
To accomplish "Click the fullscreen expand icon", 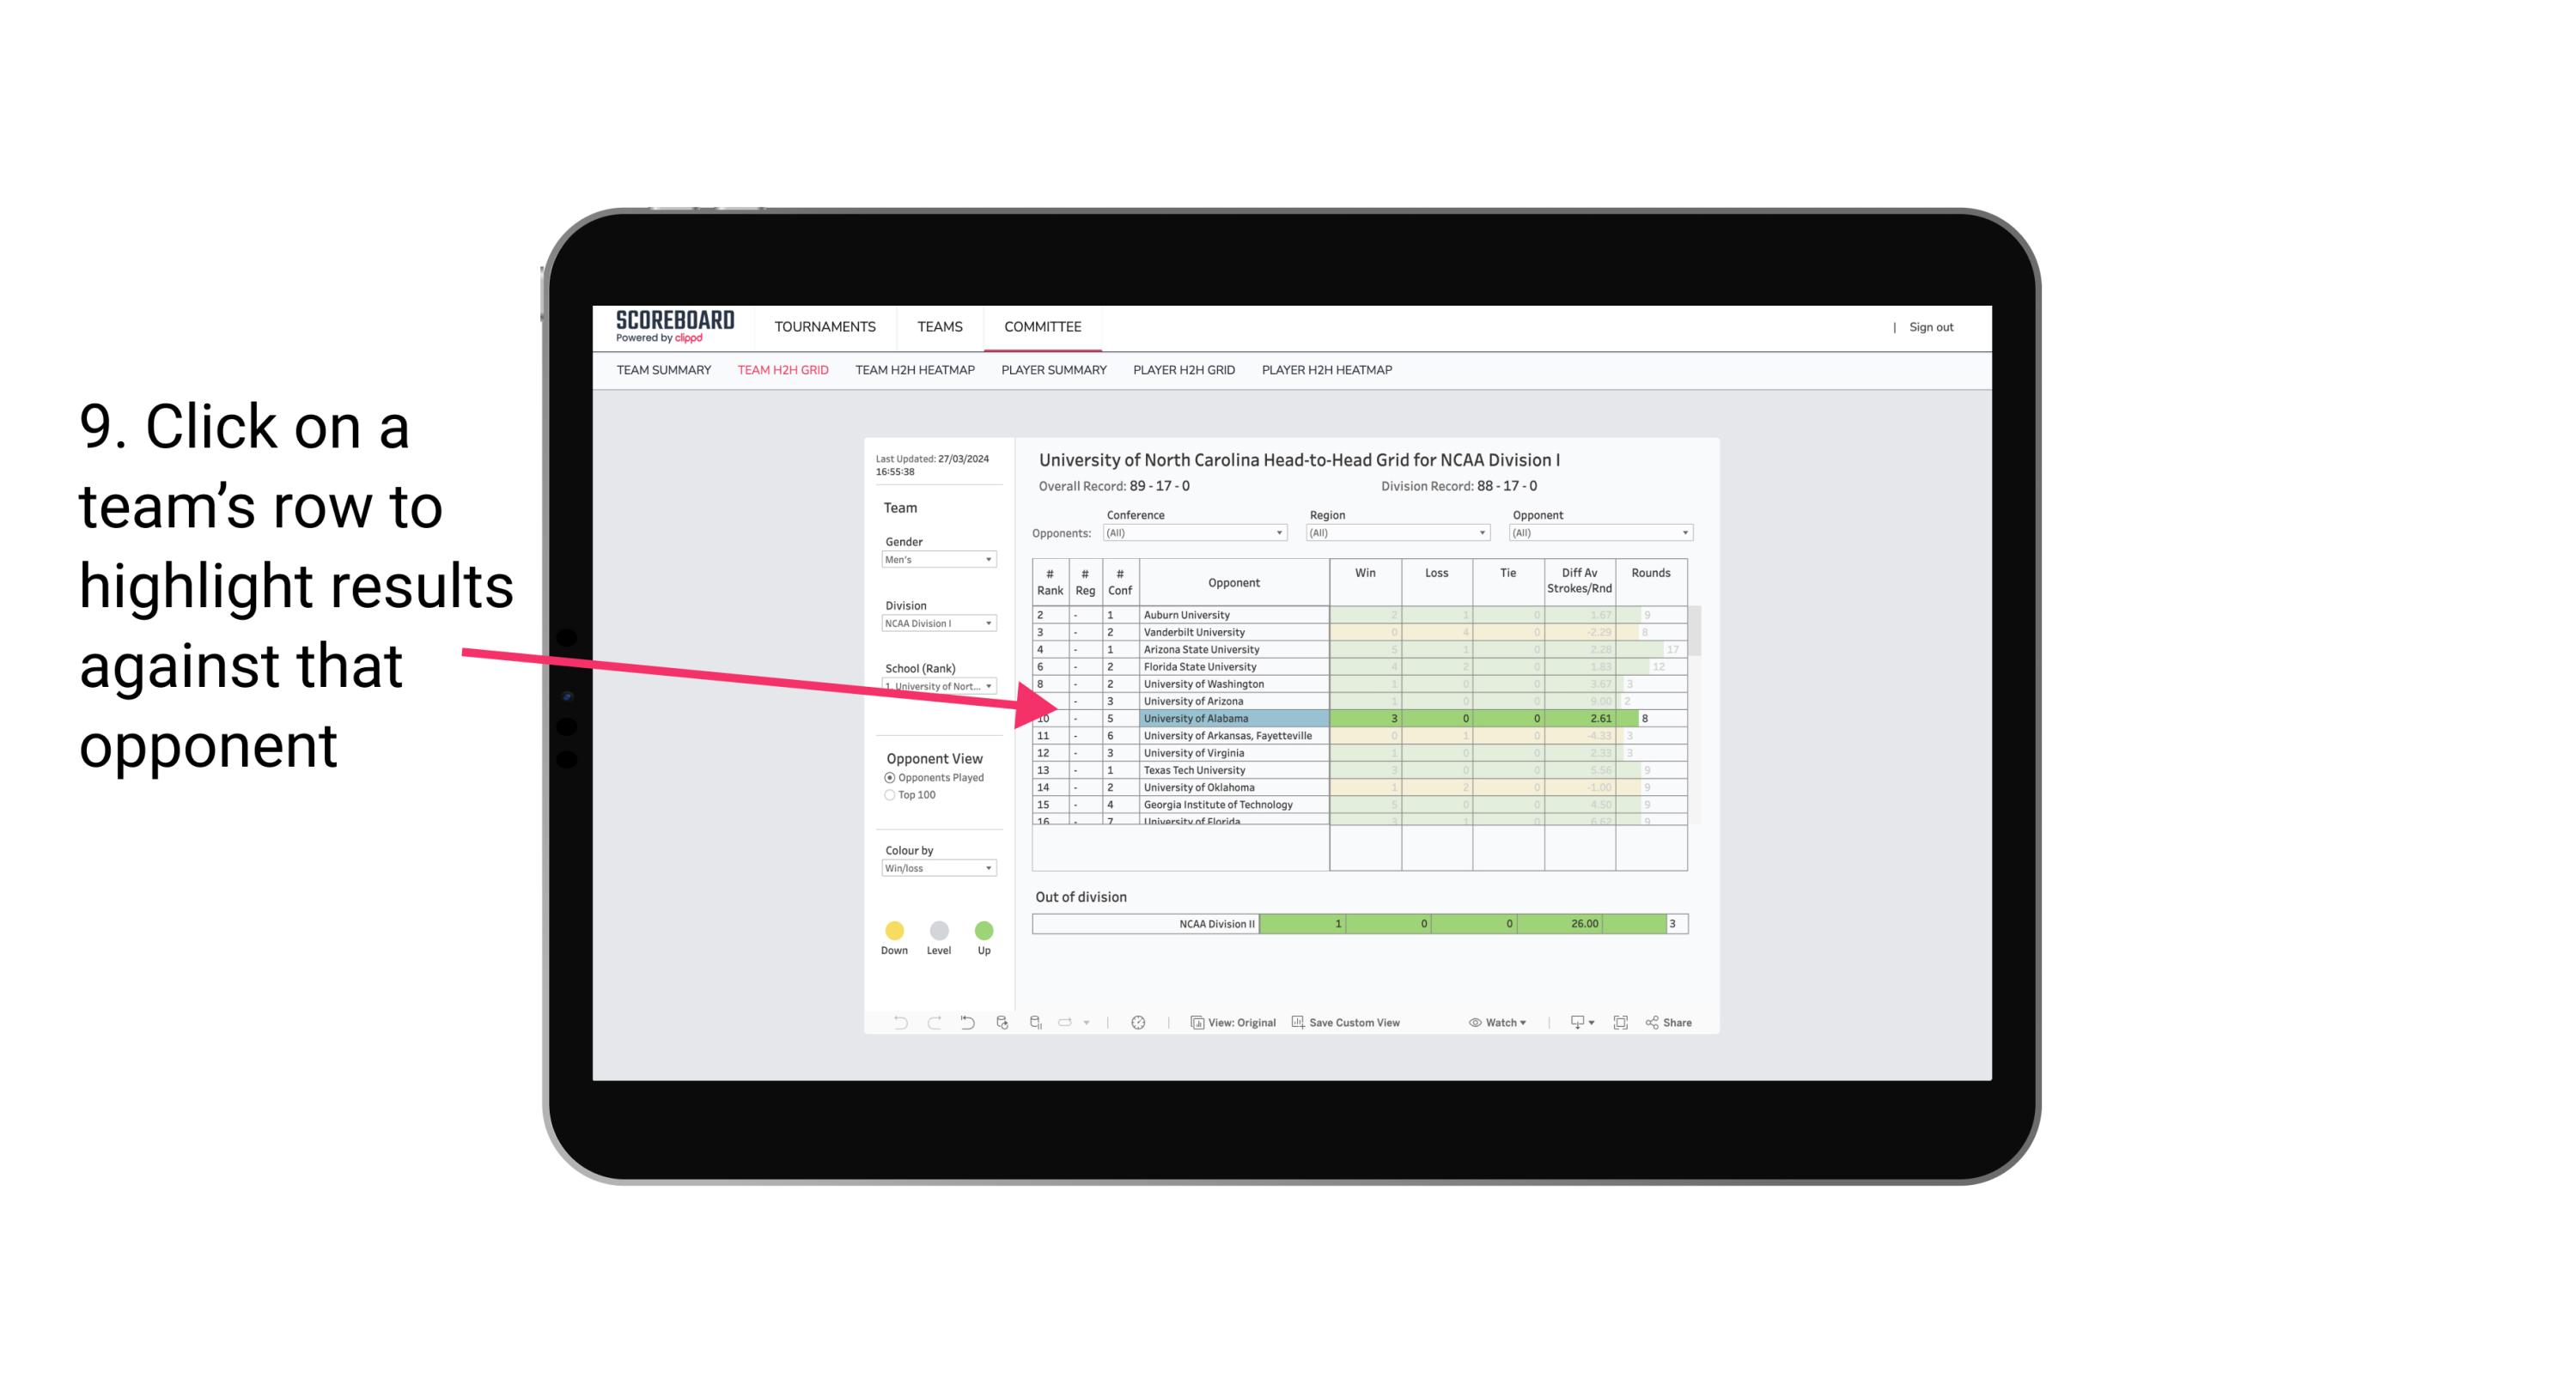I will [x=1619, y=1024].
